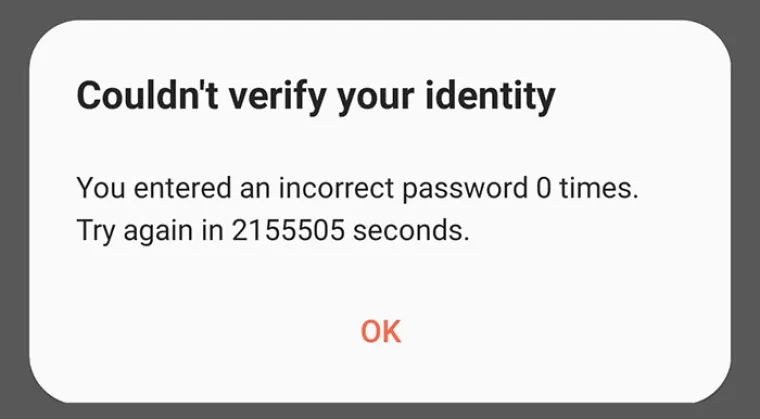Click the dimmed background above the dialog
The height and width of the screenshot is (419, 760).
(380, 9)
